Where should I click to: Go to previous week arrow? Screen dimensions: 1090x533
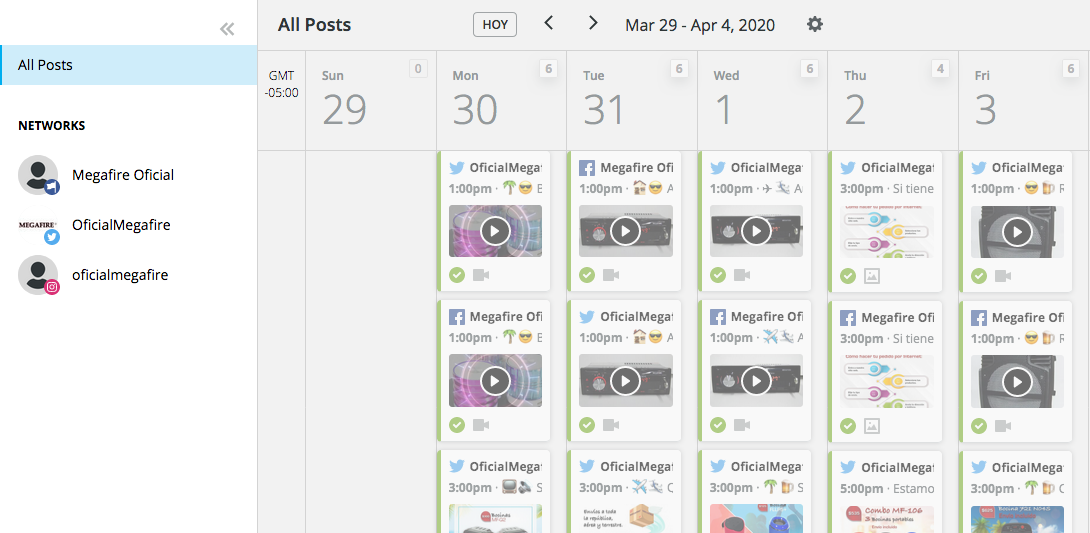(548, 23)
